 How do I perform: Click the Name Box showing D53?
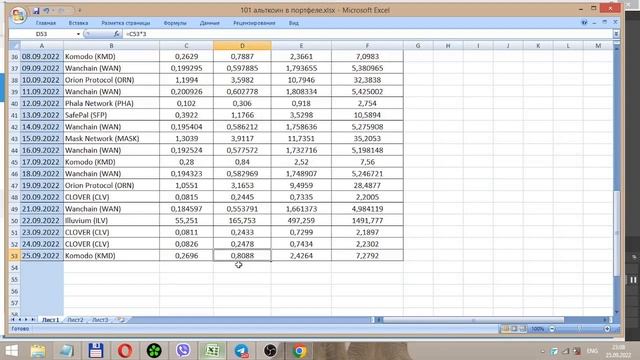pos(43,34)
